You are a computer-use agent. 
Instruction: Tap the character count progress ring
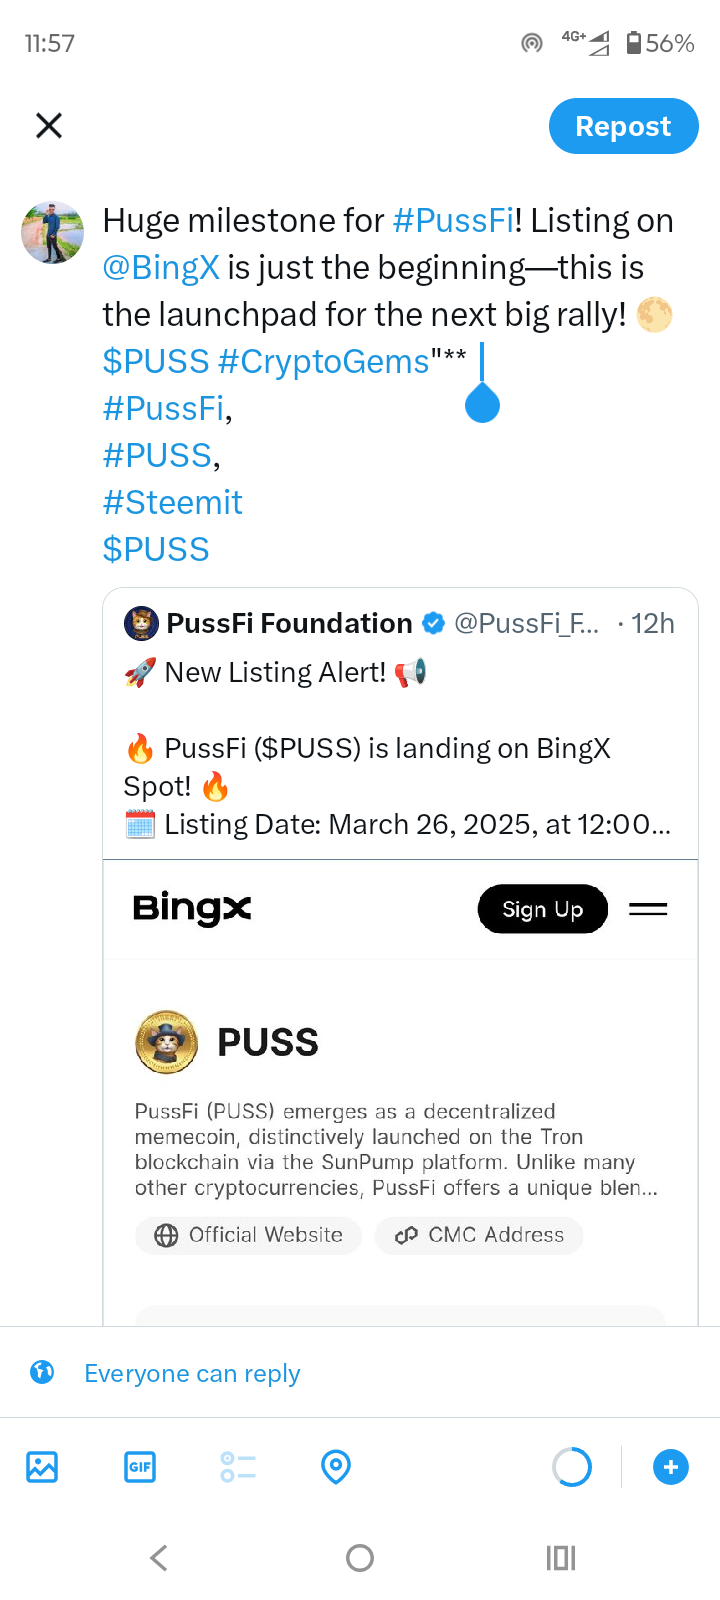pyautogui.click(x=572, y=1467)
